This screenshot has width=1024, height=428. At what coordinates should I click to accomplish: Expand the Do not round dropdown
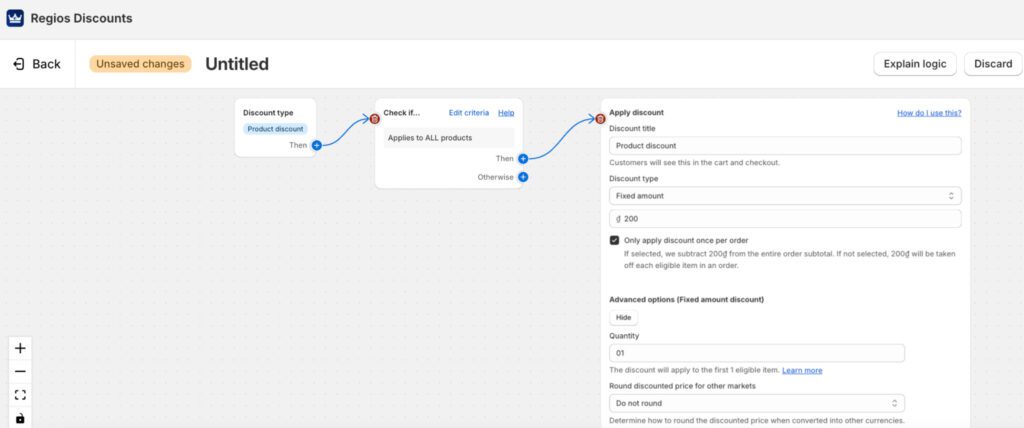tap(756, 403)
